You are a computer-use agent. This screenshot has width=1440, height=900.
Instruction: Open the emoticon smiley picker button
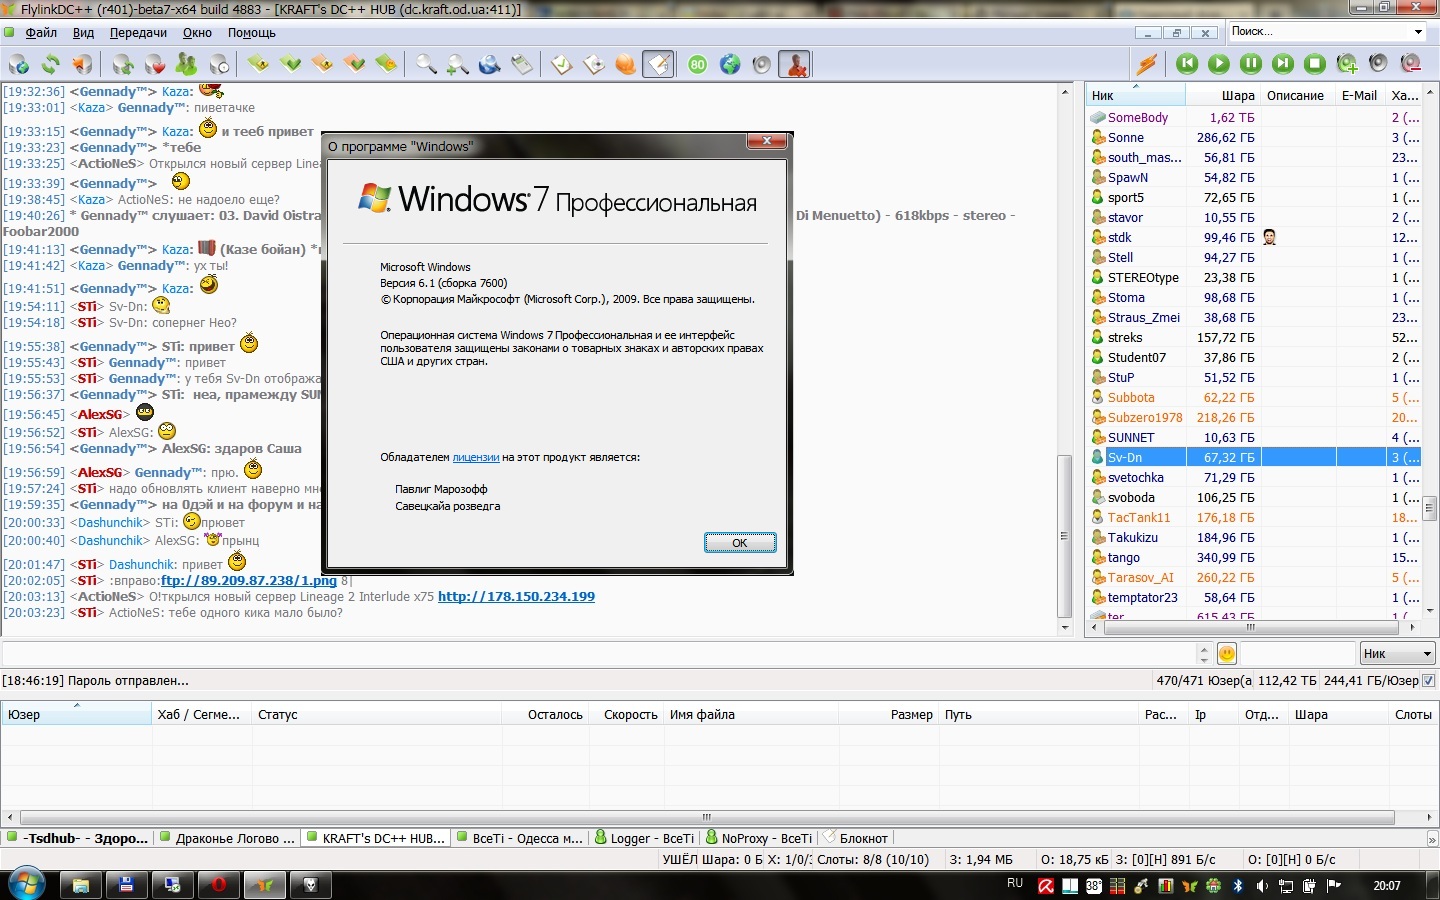1227,654
